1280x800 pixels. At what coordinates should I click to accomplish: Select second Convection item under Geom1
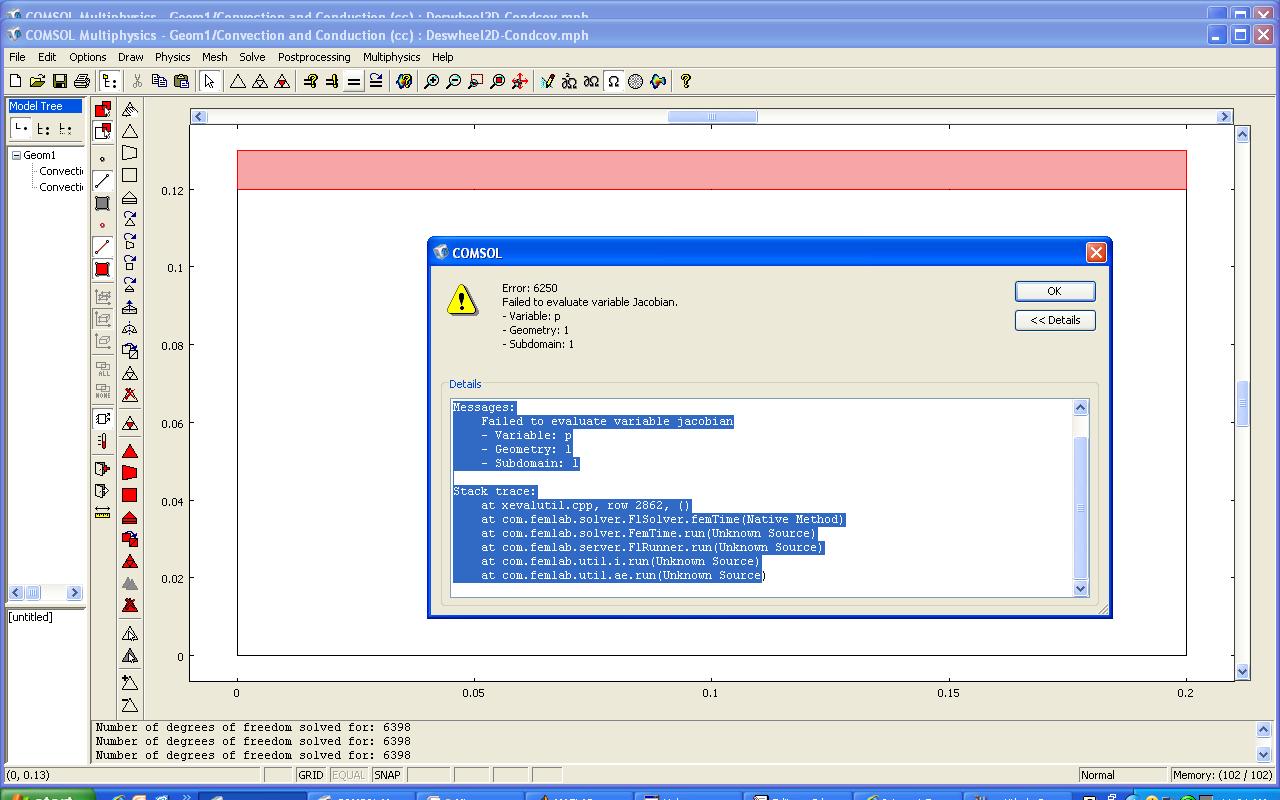[x=61, y=187]
